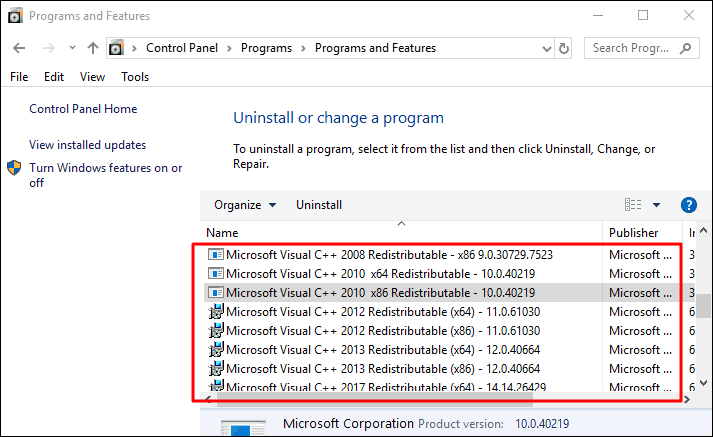Open View installed updates link

pos(88,145)
